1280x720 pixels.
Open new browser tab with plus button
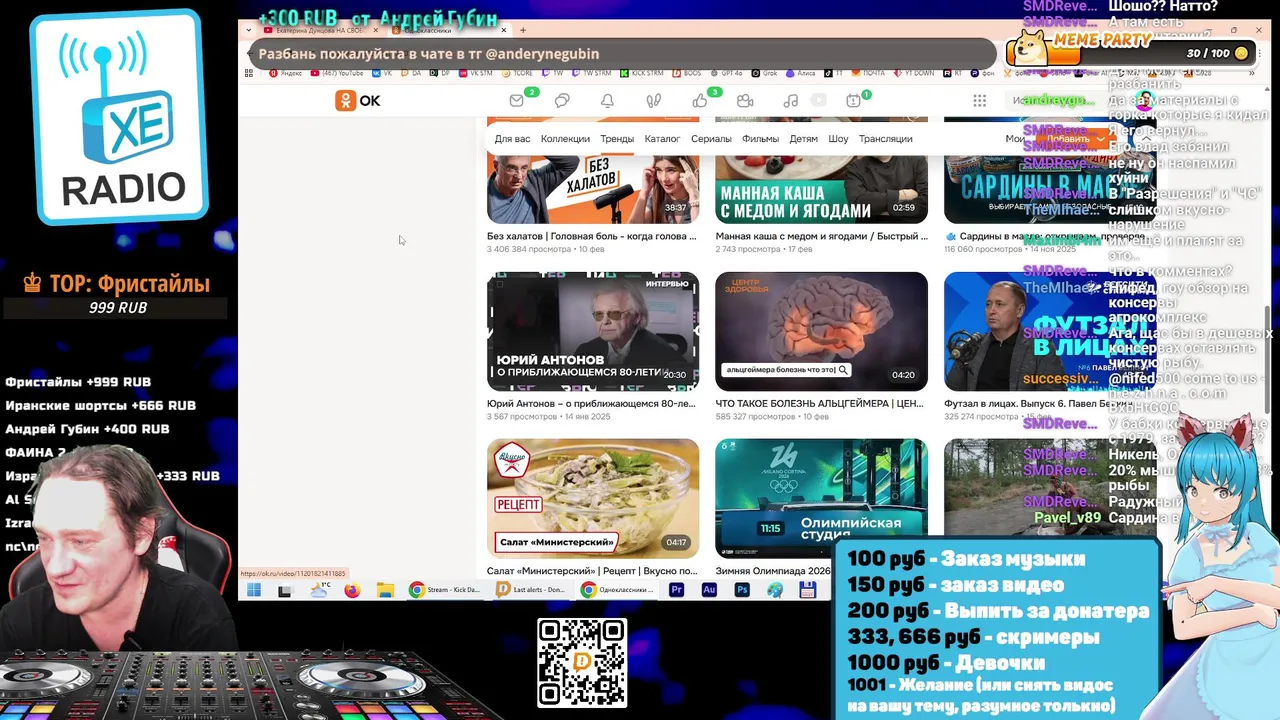pos(522,30)
